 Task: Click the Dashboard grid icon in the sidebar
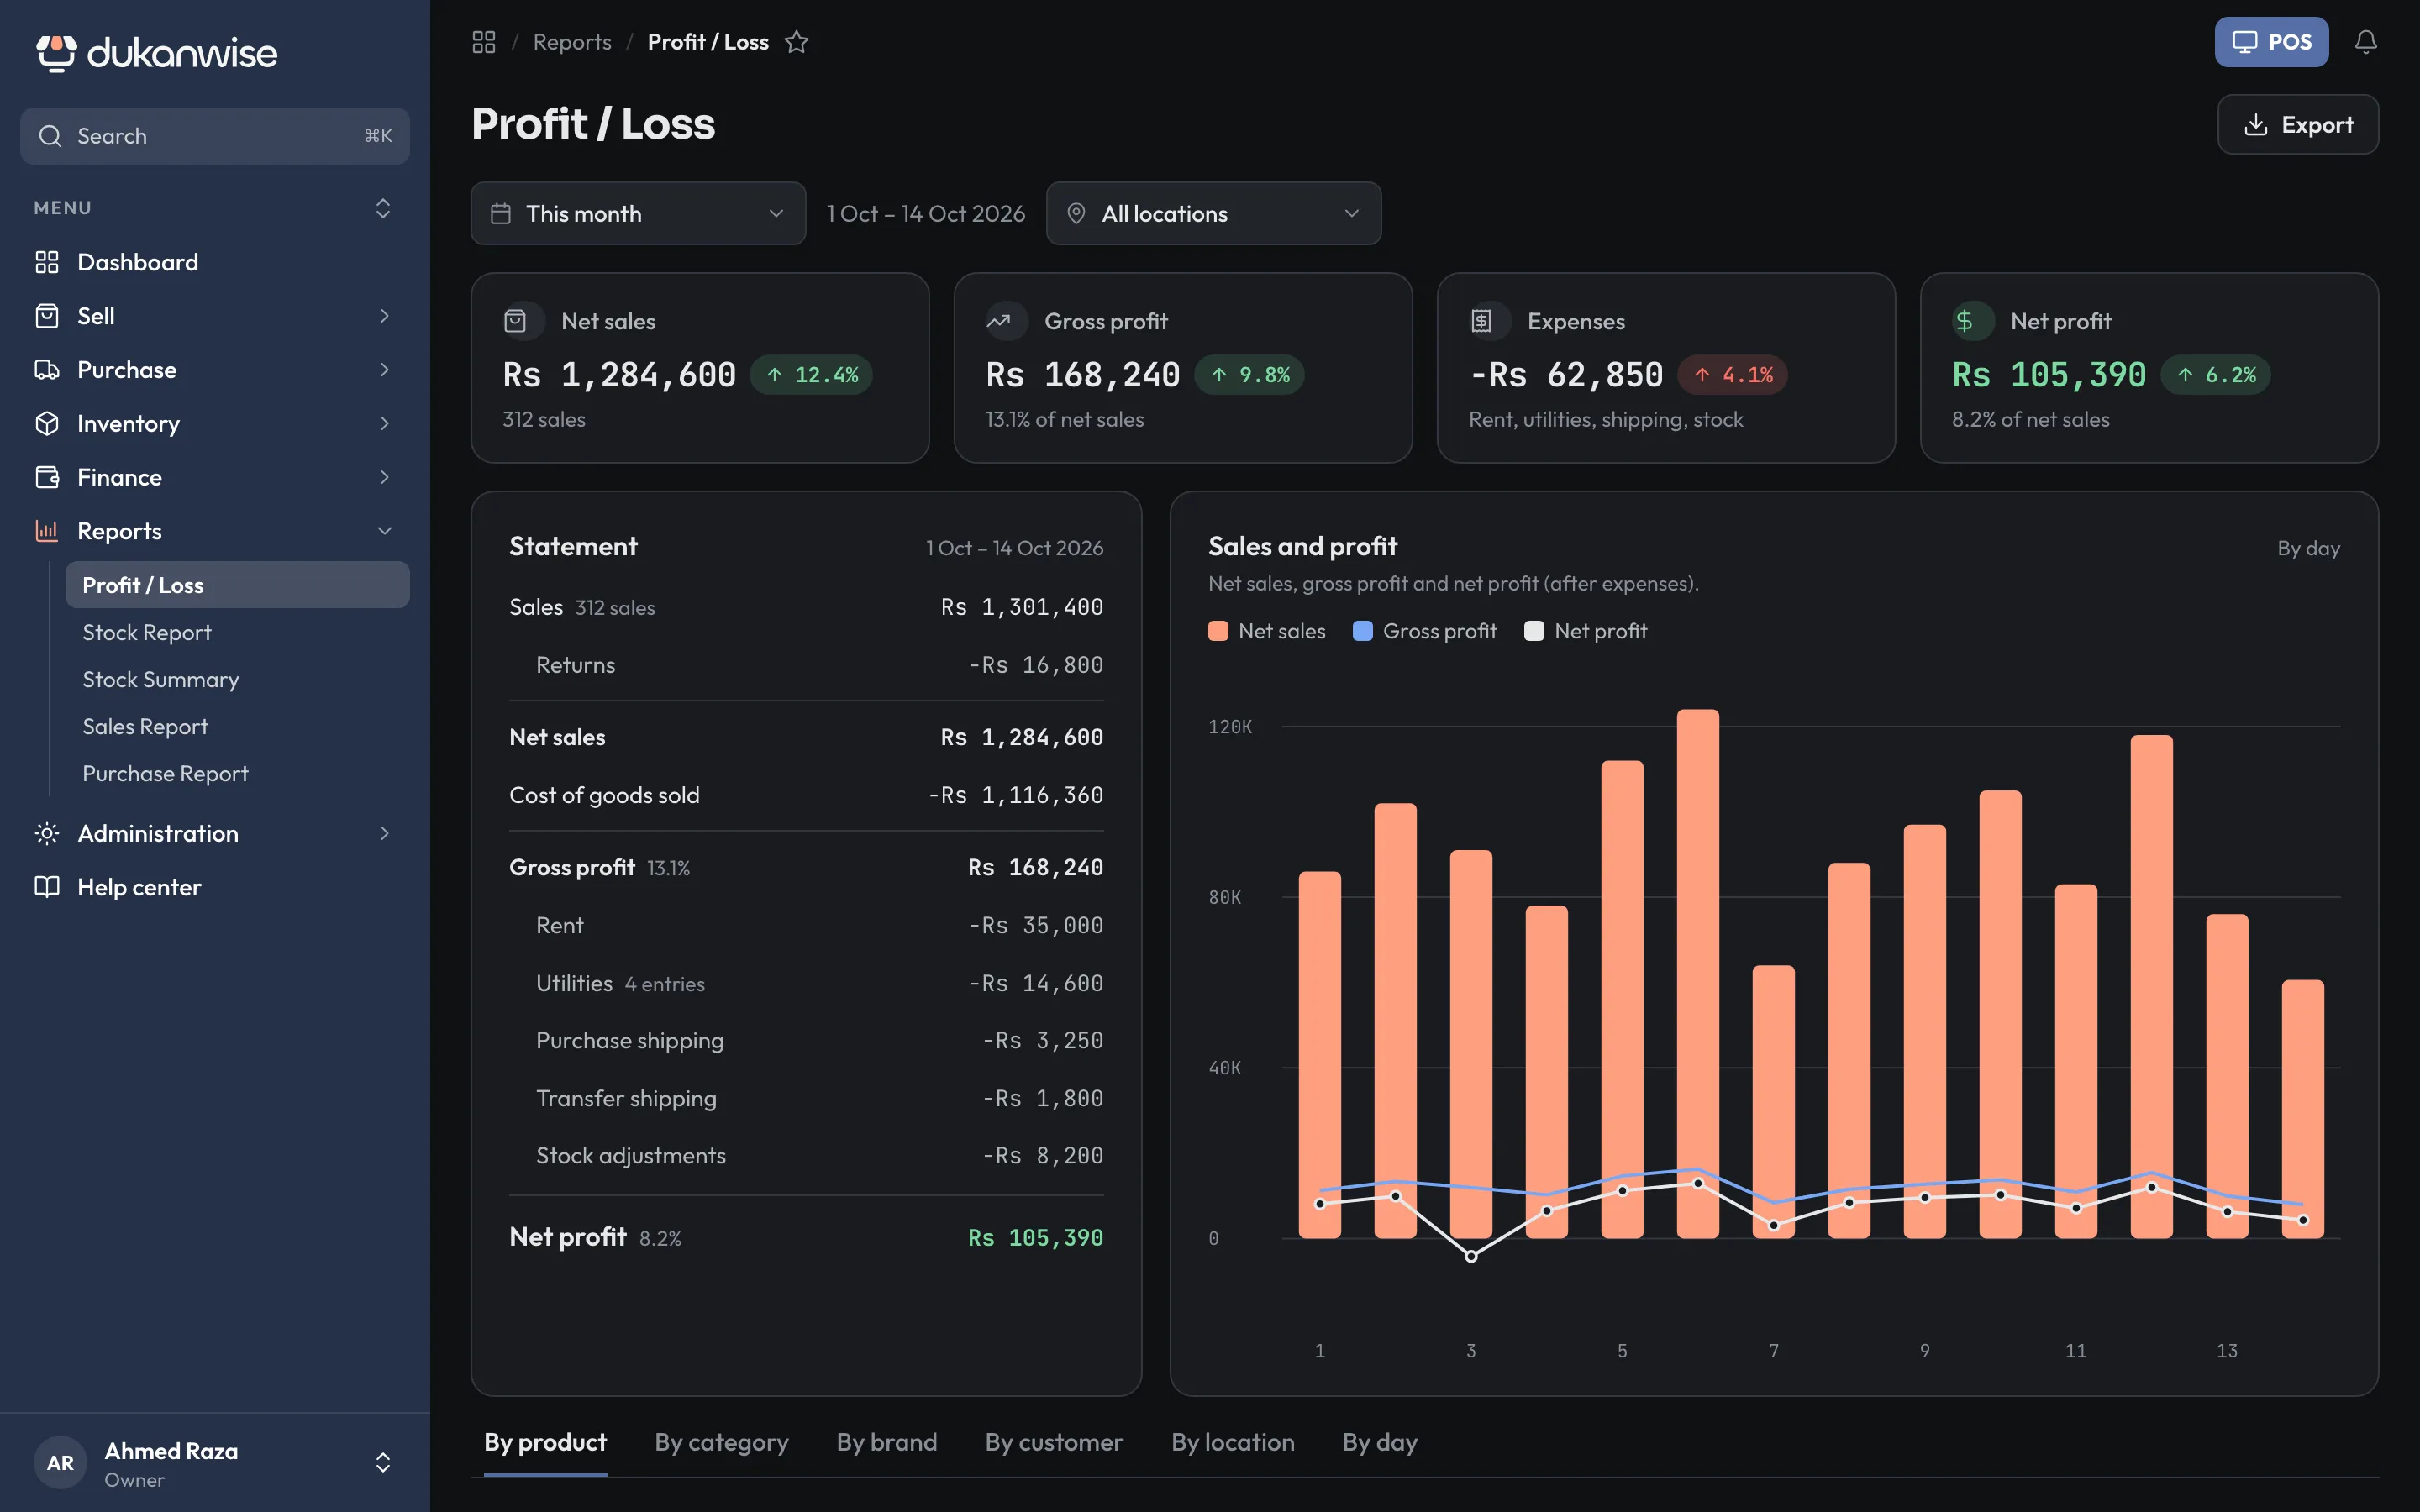47,262
